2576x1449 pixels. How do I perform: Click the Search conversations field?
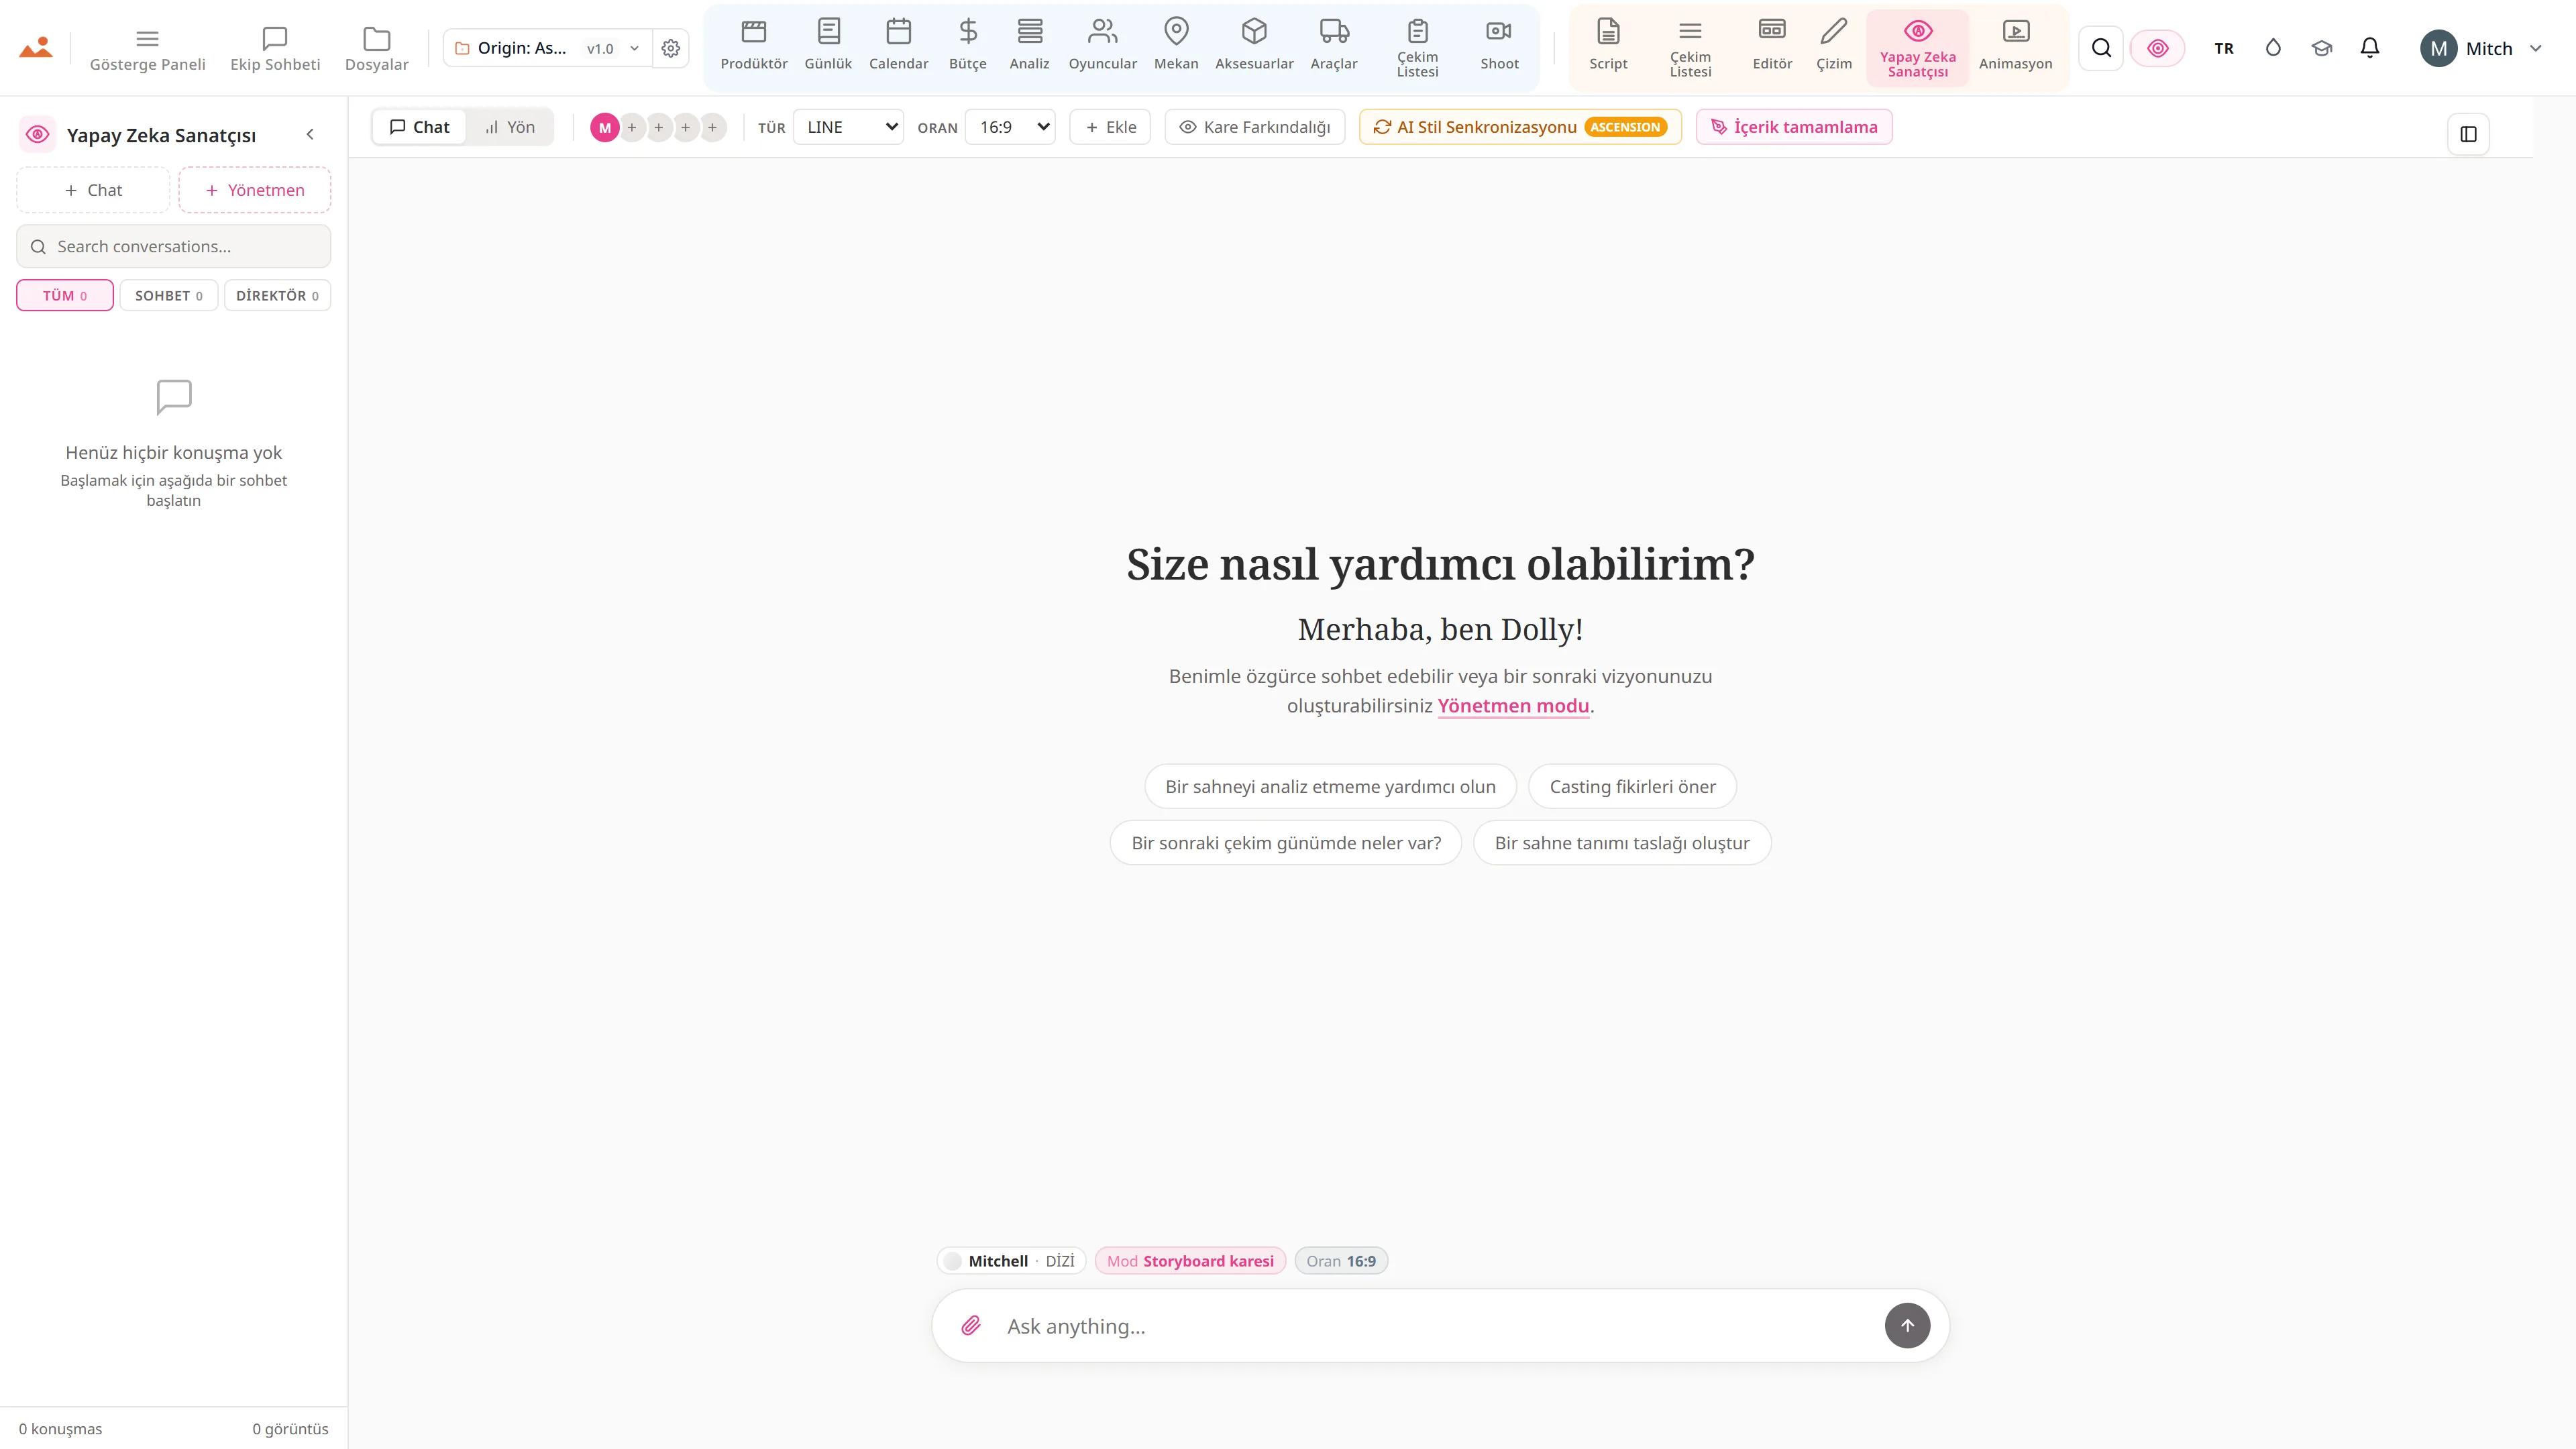point(173,246)
